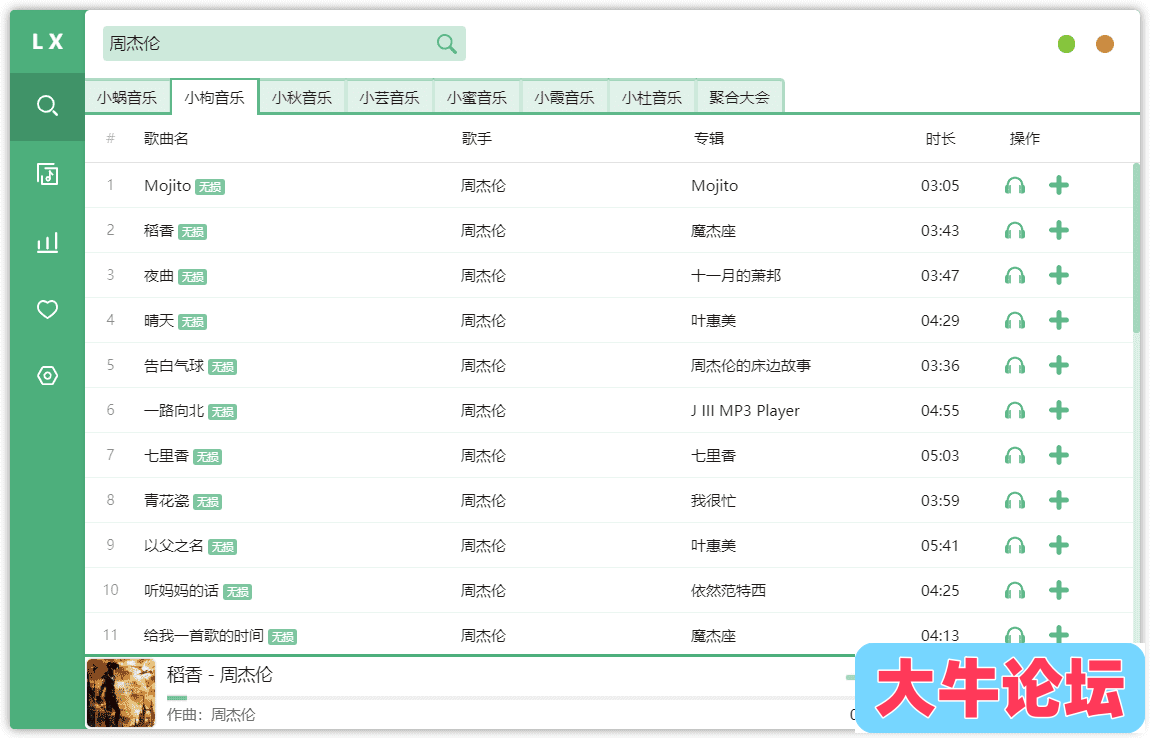Select song title 晴天 in row 4
Image resolution: width=1150 pixels, height=738 pixels.
(x=159, y=321)
